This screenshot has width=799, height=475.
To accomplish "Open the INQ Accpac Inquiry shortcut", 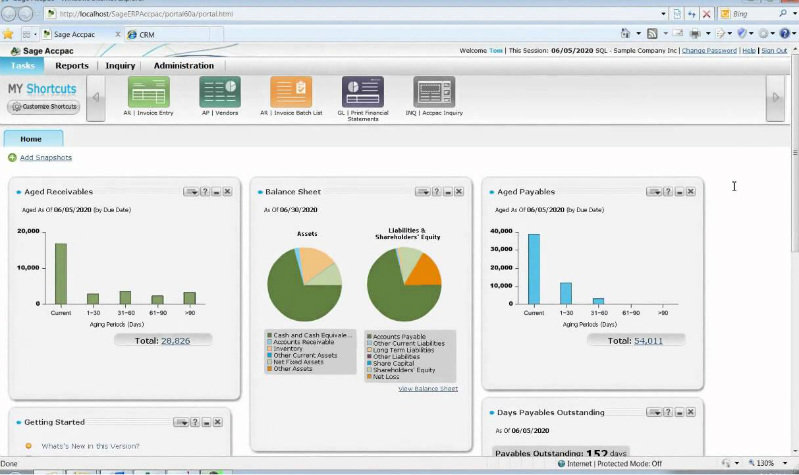I will pos(434,92).
